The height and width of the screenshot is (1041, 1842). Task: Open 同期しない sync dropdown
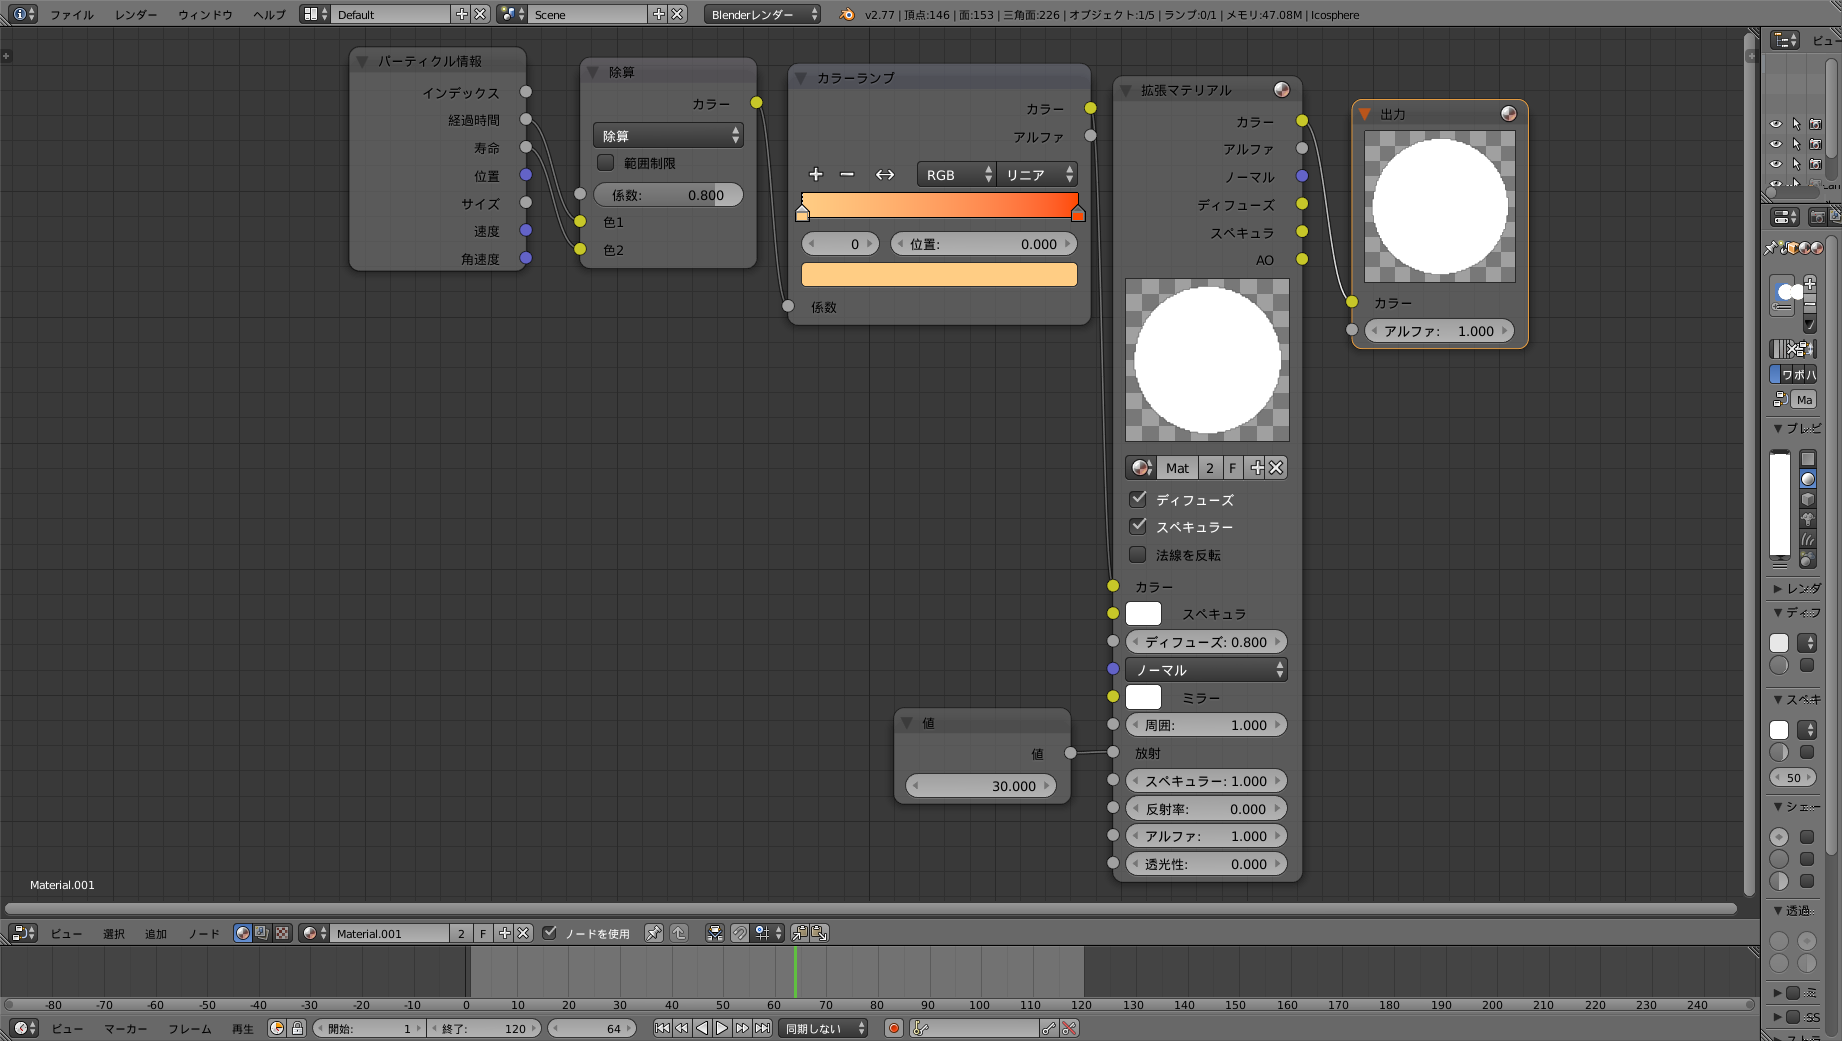(x=823, y=1028)
